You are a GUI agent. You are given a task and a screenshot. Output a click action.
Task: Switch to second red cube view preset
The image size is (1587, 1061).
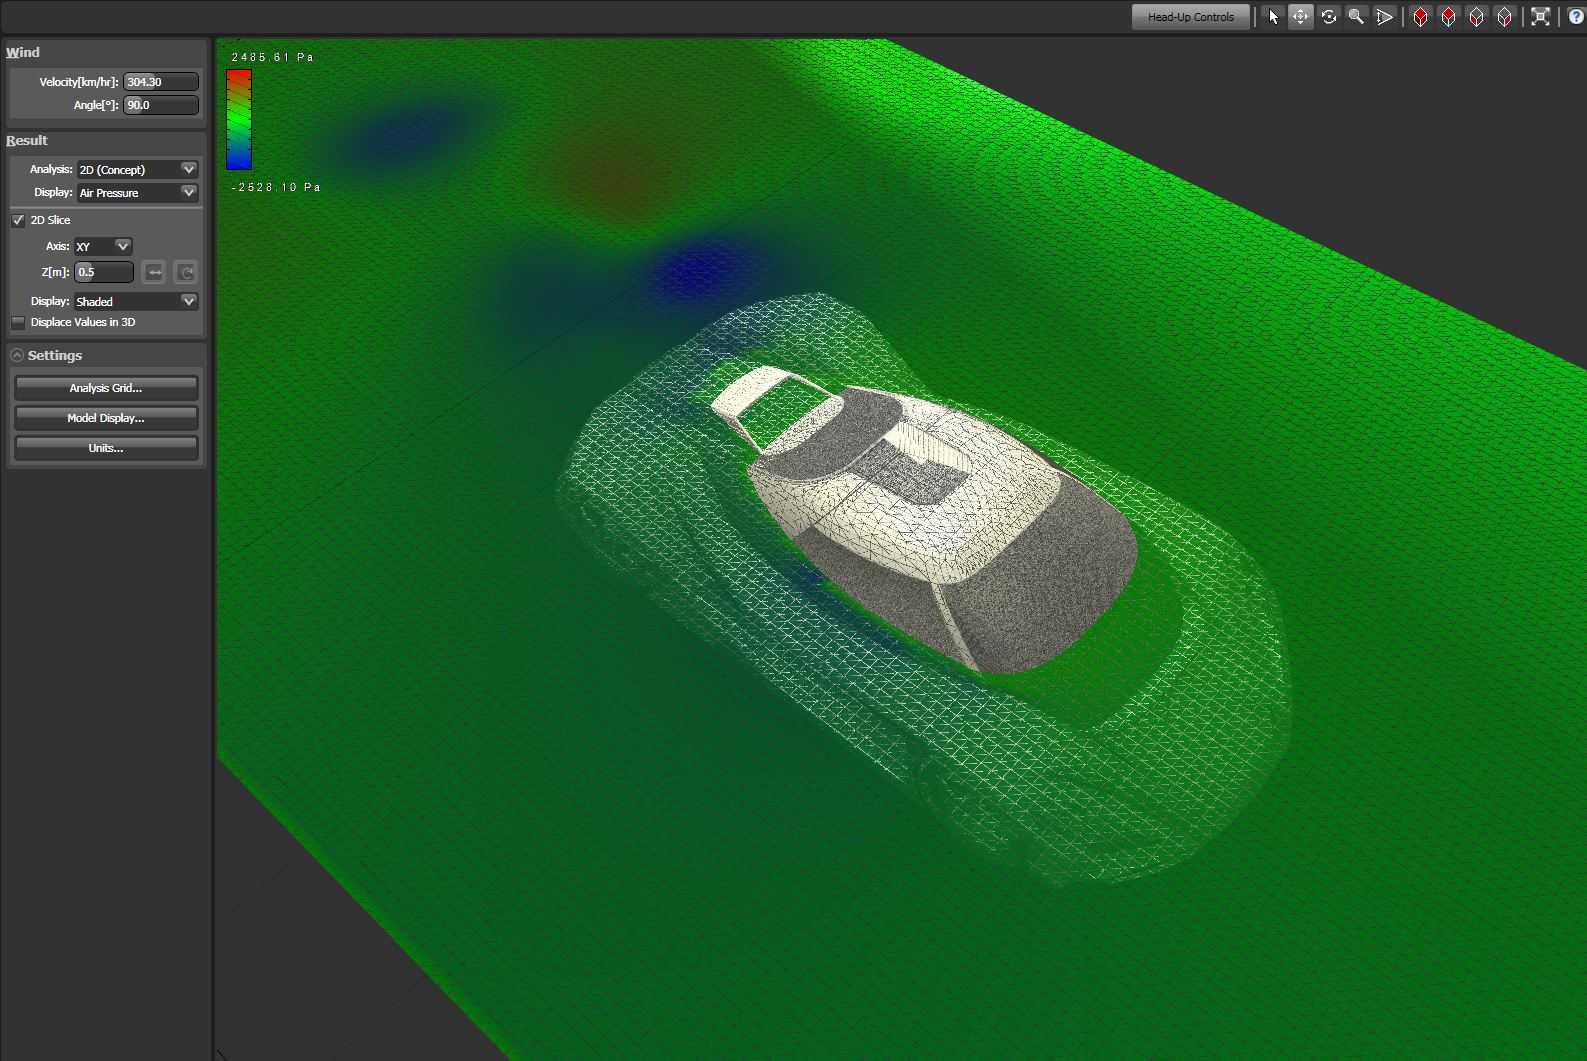tap(1448, 17)
